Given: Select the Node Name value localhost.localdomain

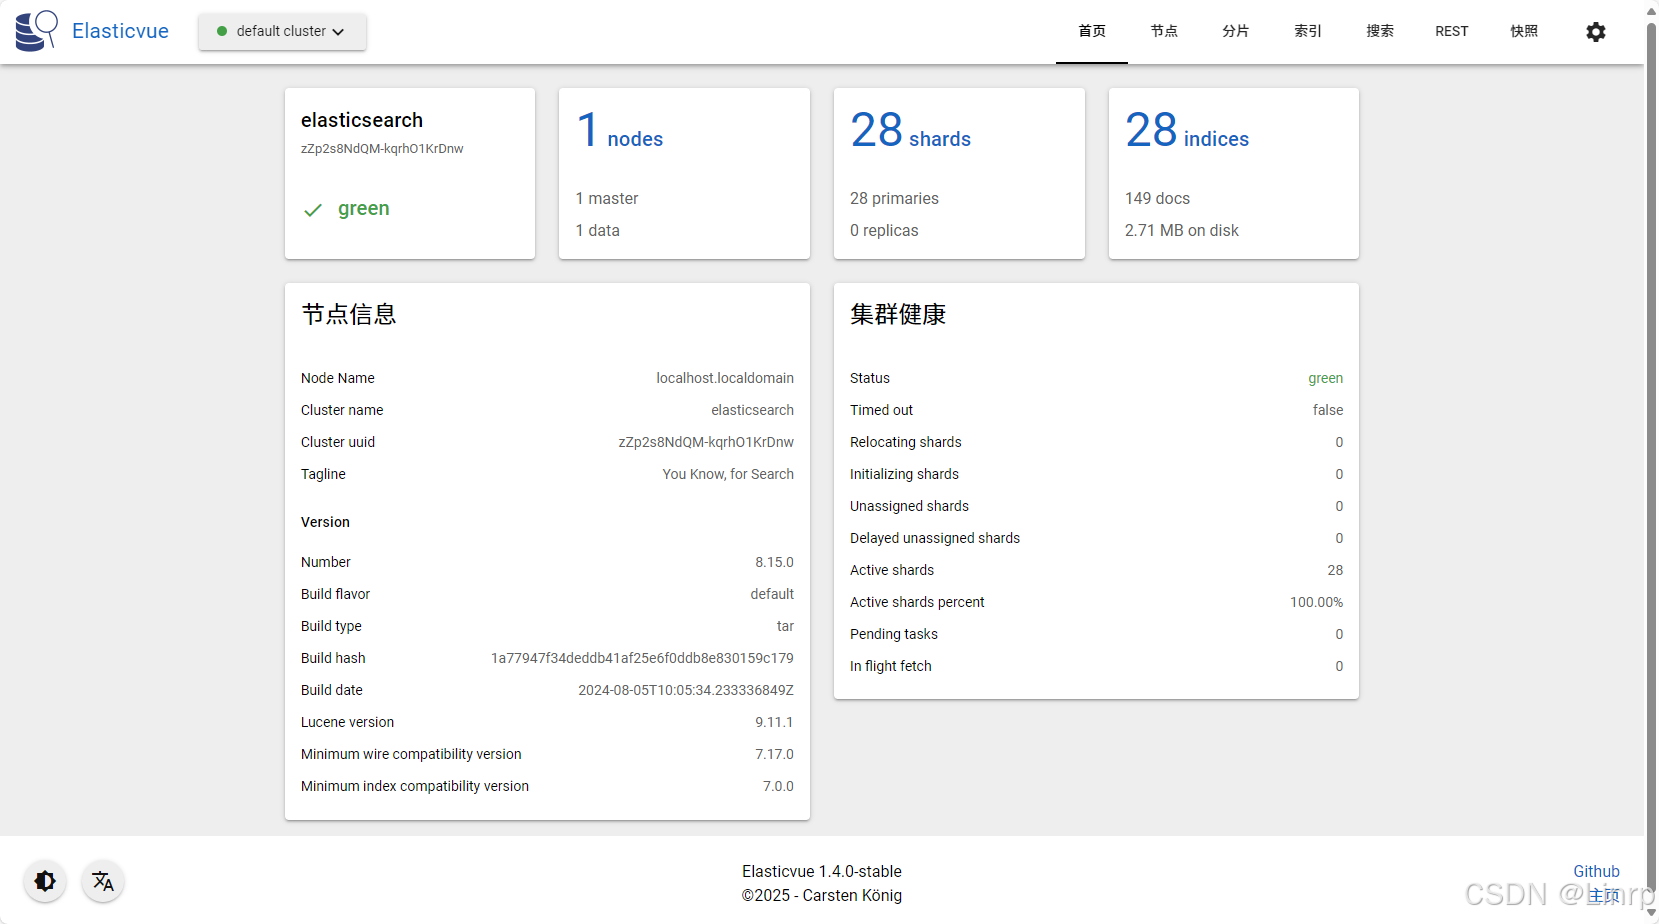Looking at the screenshot, I should click(725, 378).
